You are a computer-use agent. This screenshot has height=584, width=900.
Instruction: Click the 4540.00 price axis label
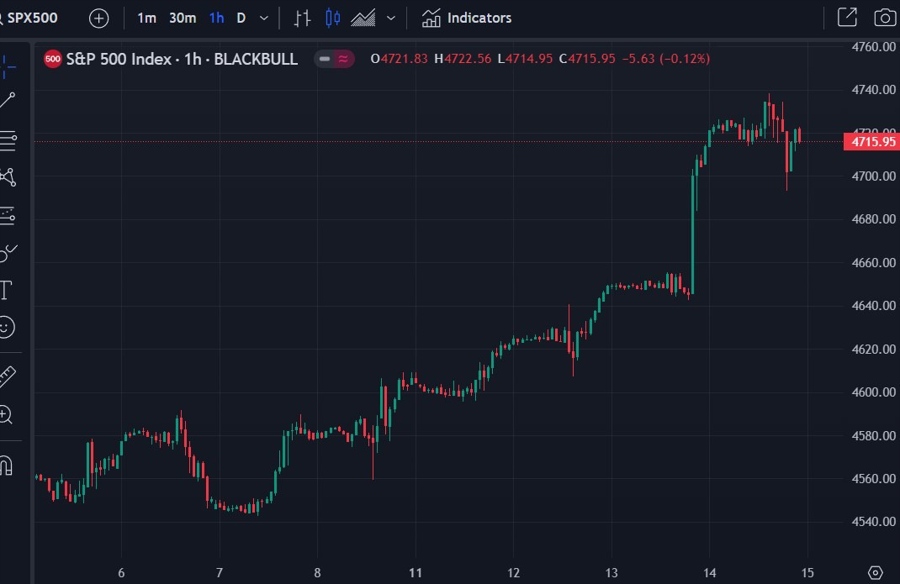pyautogui.click(x=874, y=522)
